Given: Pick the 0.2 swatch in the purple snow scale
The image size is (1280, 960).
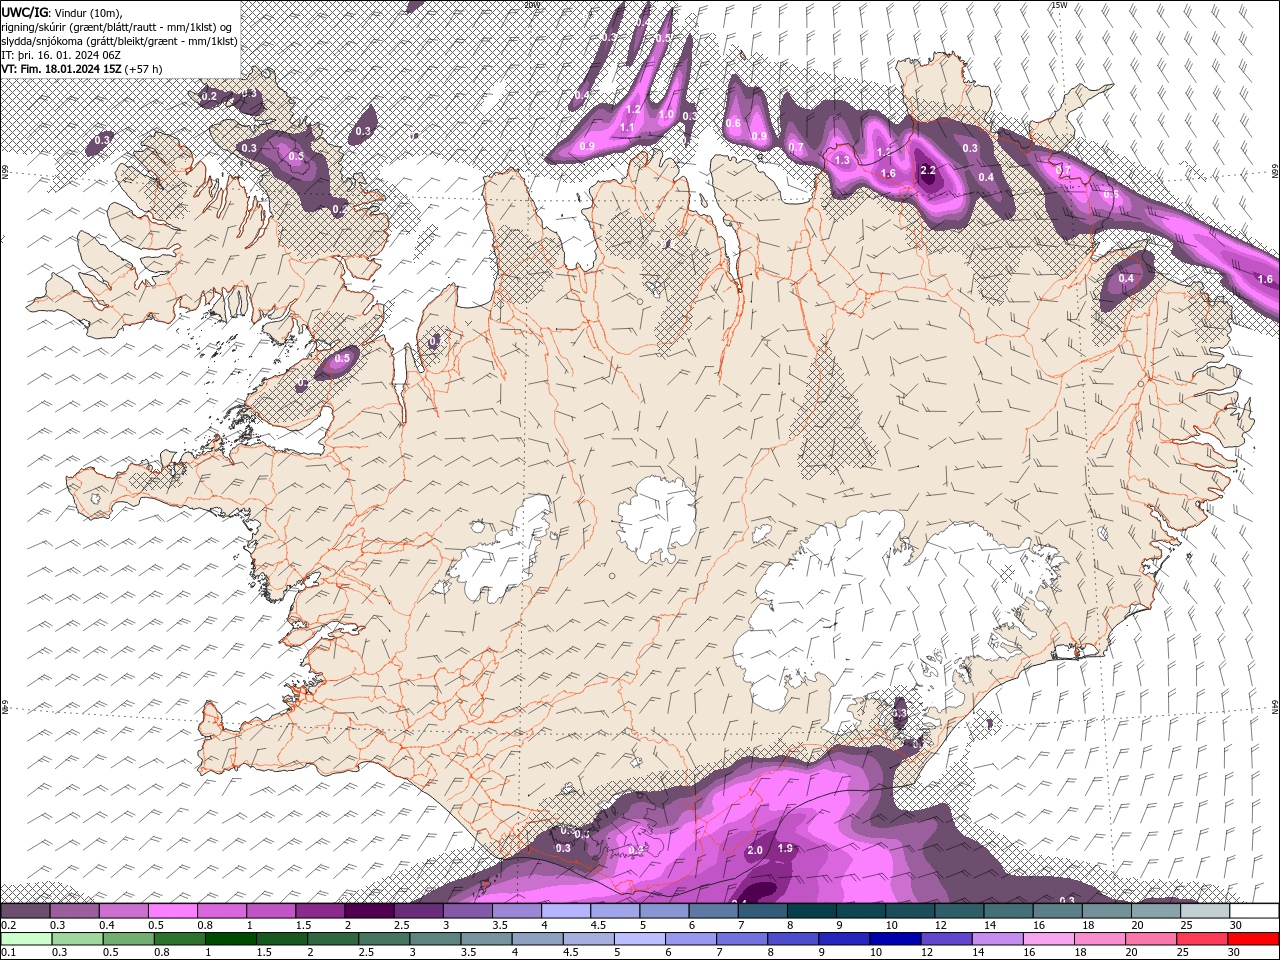Looking at the screenshot, I should point(25,911).
